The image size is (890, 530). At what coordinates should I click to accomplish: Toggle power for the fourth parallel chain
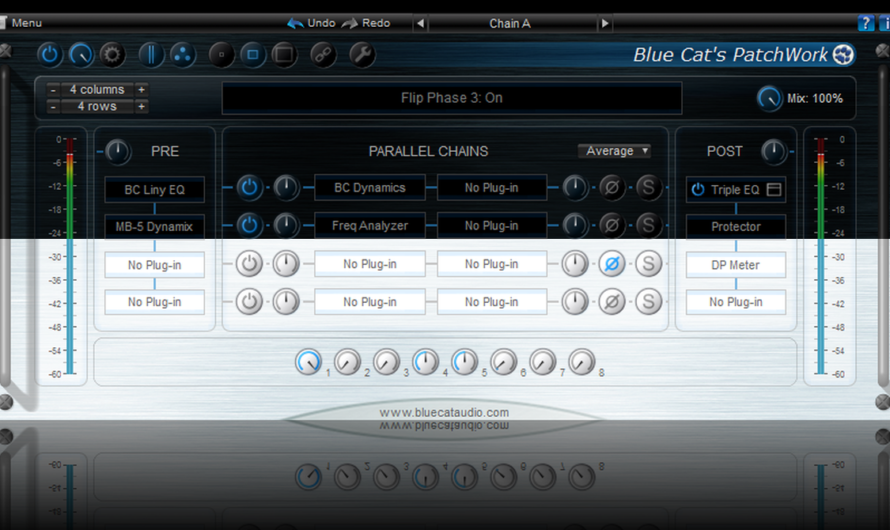(x=249, y=302)
